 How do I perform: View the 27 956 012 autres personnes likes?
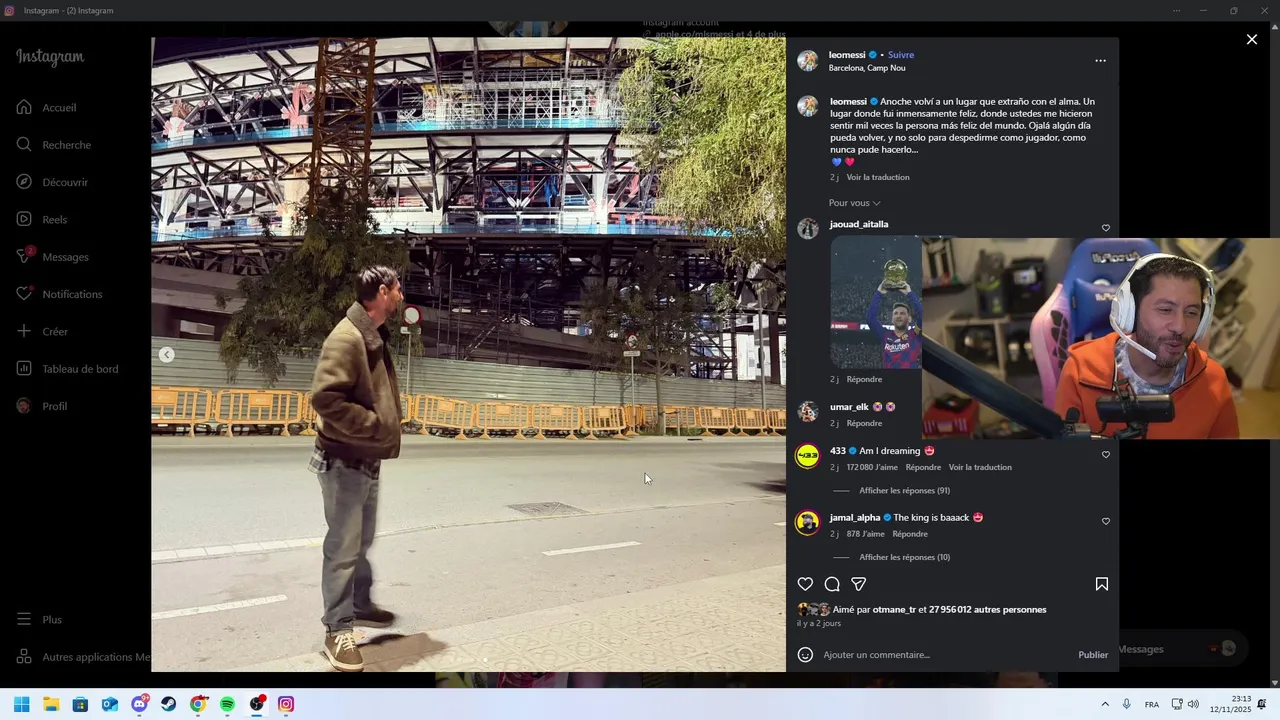987,610
